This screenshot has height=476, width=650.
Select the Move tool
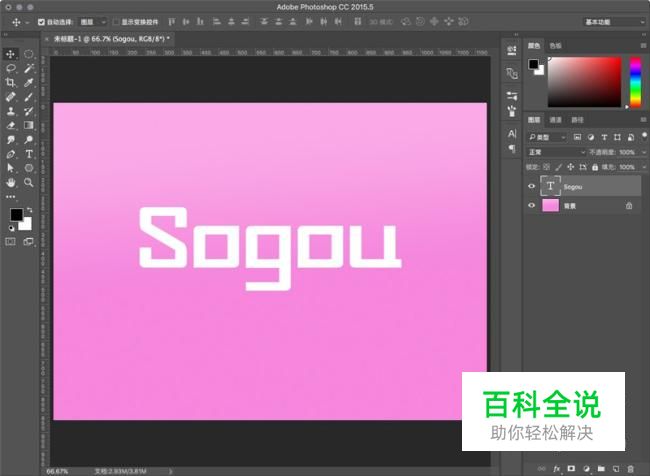[x=10, y=54]
